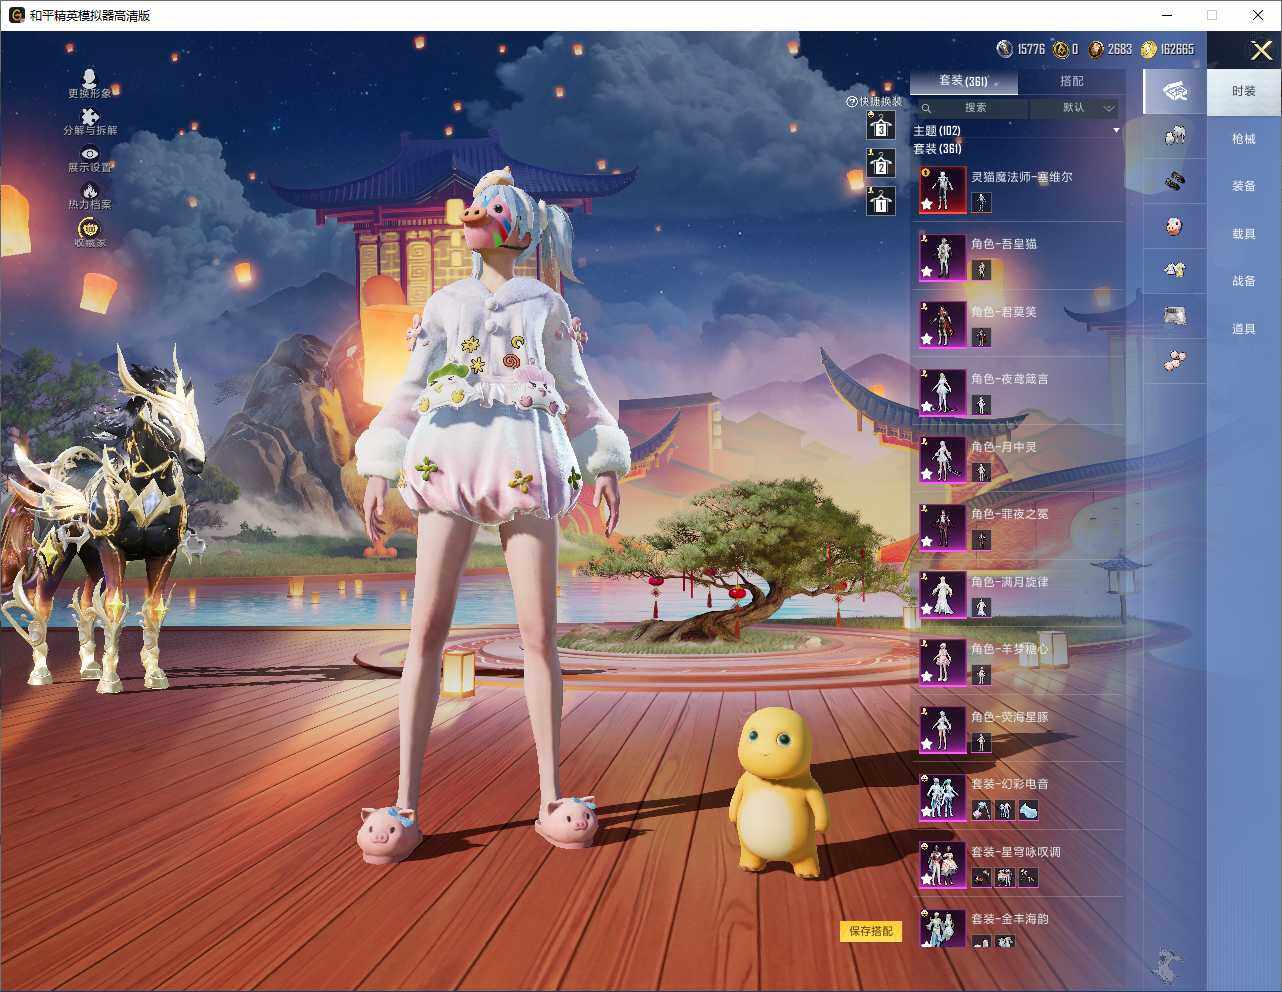Switch to quick outfit slot 3
This screenshot has height=992, width=1282.
point(880,126)
